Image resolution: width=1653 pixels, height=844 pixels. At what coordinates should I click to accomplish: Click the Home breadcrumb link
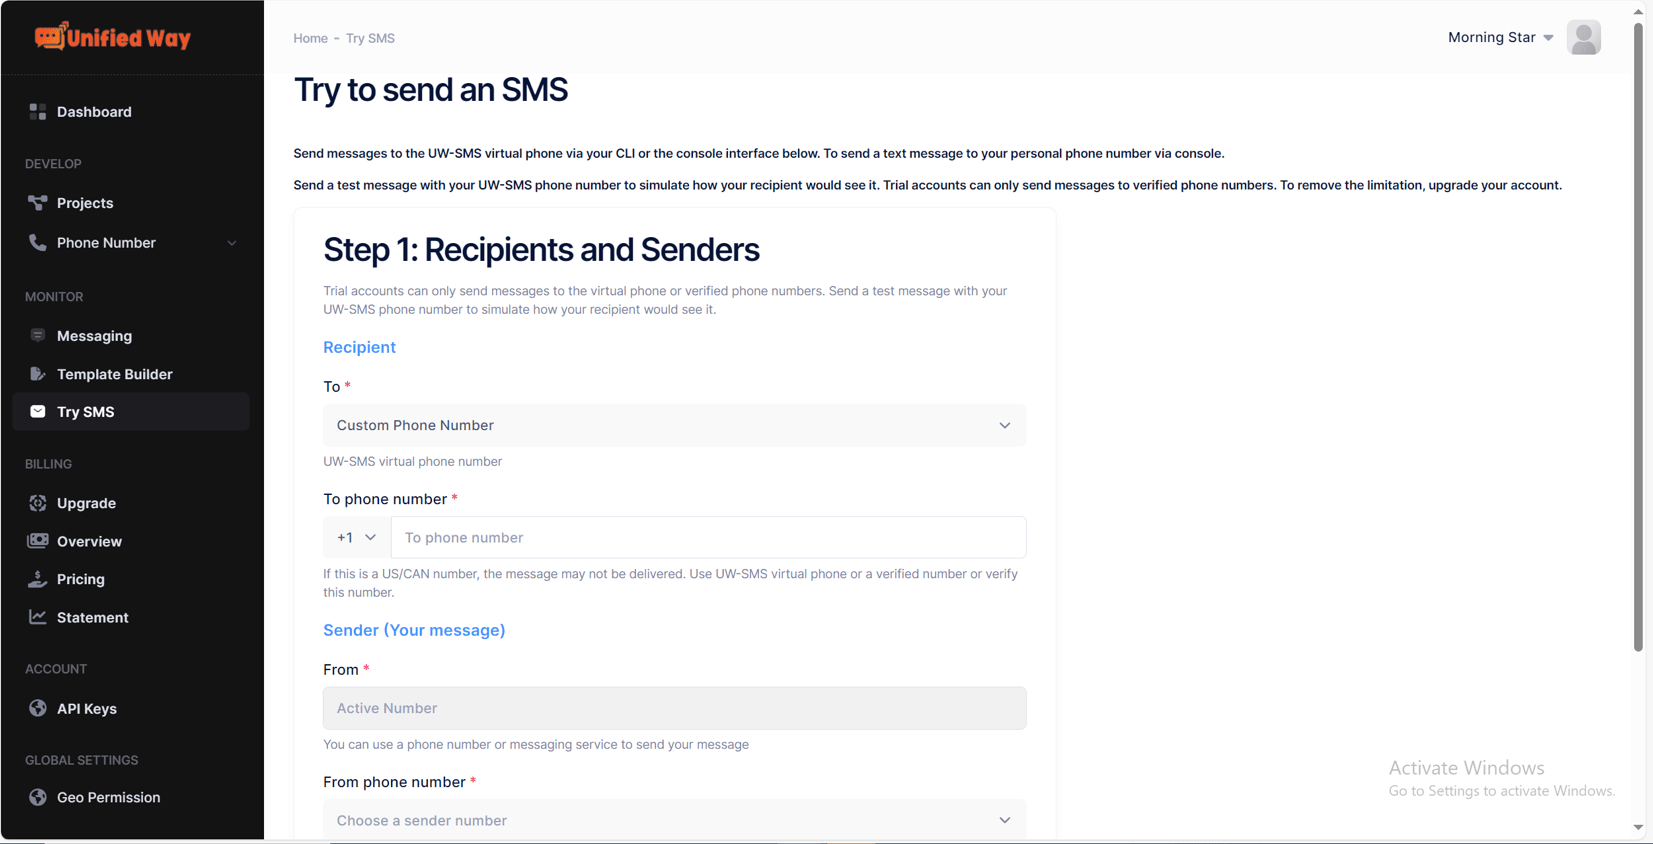click(x=310, y=38)
